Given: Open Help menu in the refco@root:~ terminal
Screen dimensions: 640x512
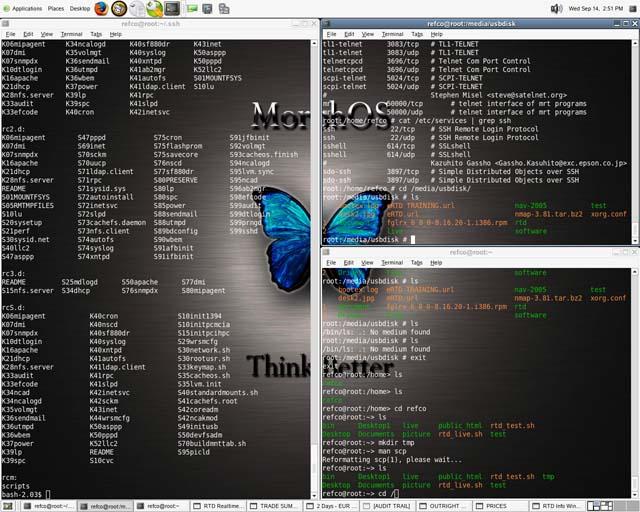Looking at the screenshot, I should pos(436,263).
